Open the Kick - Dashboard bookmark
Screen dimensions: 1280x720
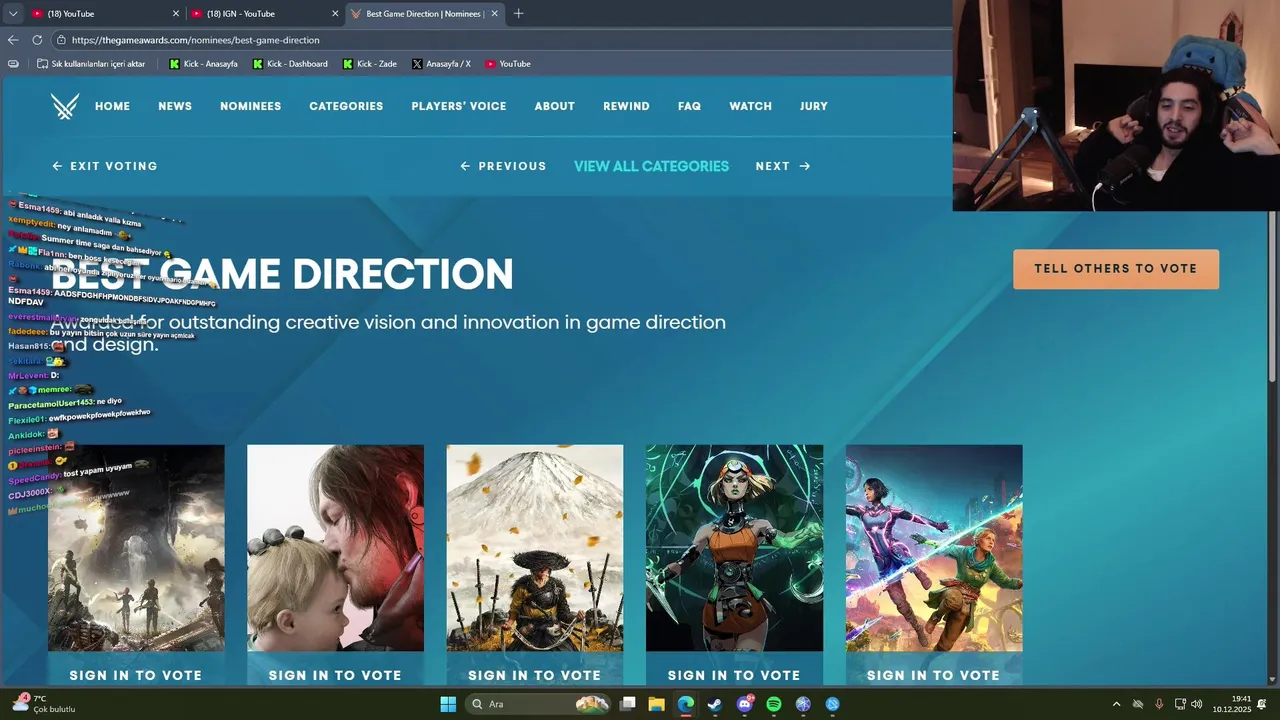pos(290,64)
